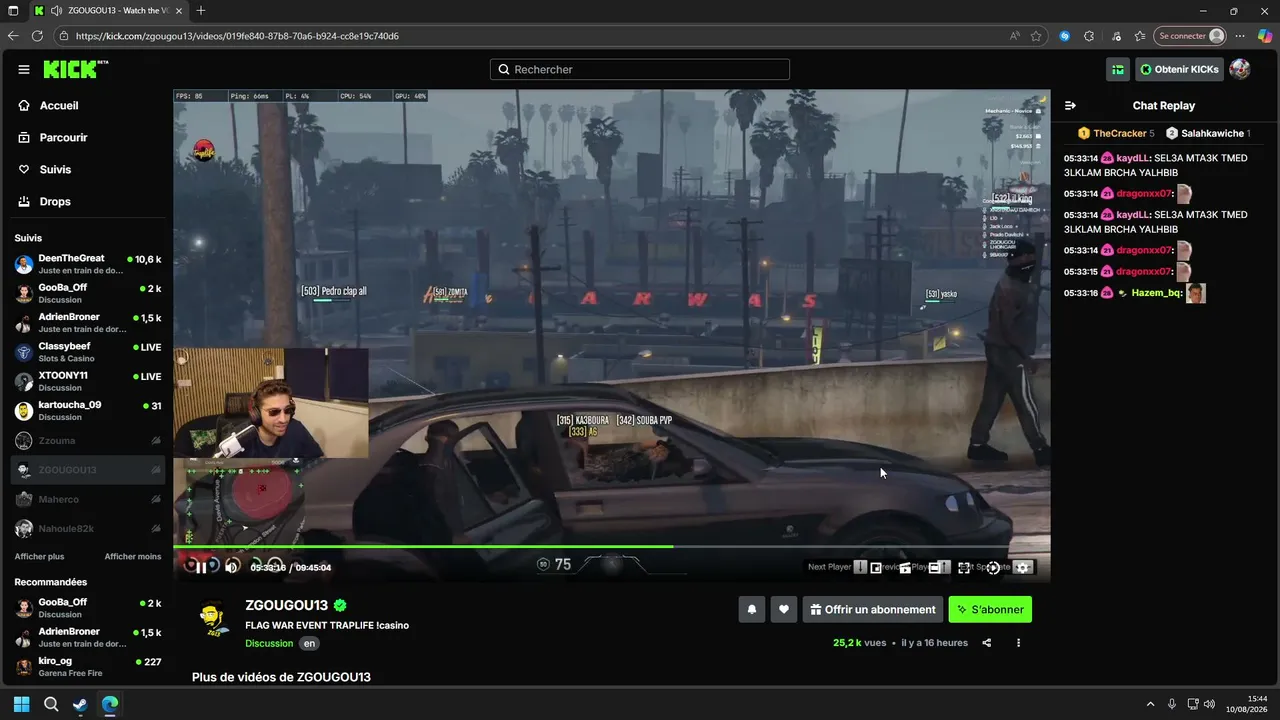This screenshot has height=720, width=1280.
Task: Open Windows taskbar search
Action: [51, 704]
